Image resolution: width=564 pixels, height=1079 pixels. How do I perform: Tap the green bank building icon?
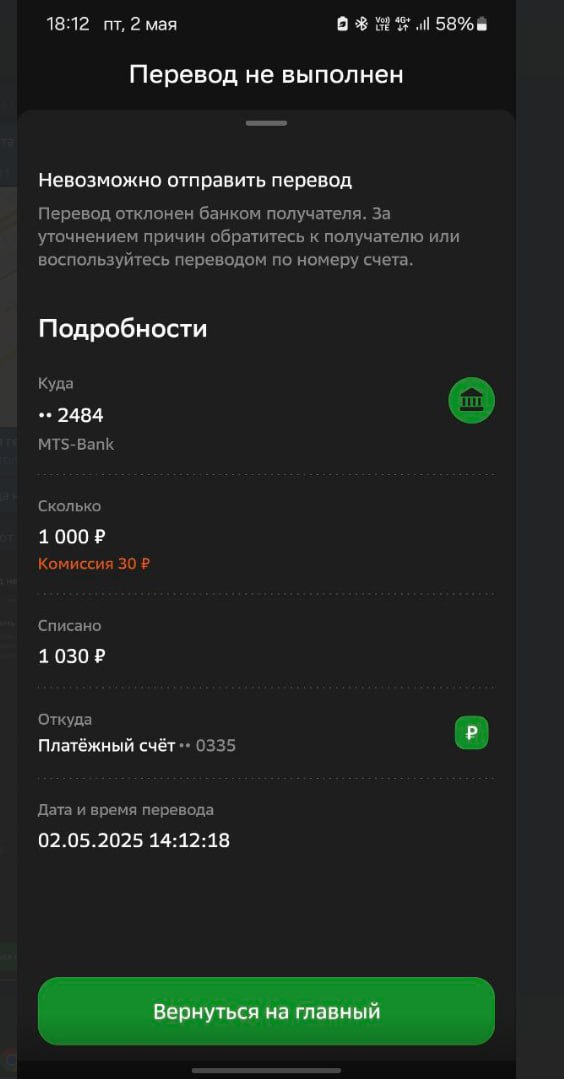tap(471, 400)
